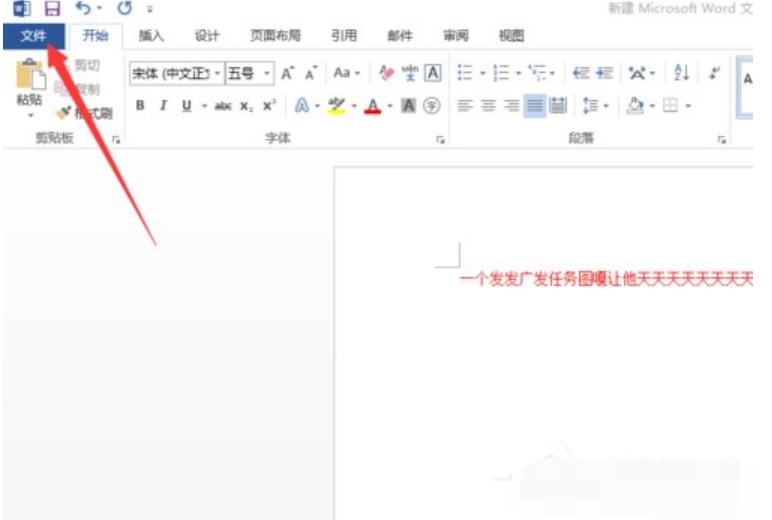The width and height of the screenshot is (772, 520).
Task: Click the Save icon in quick access toolbar
Action: tap(52, 9)
